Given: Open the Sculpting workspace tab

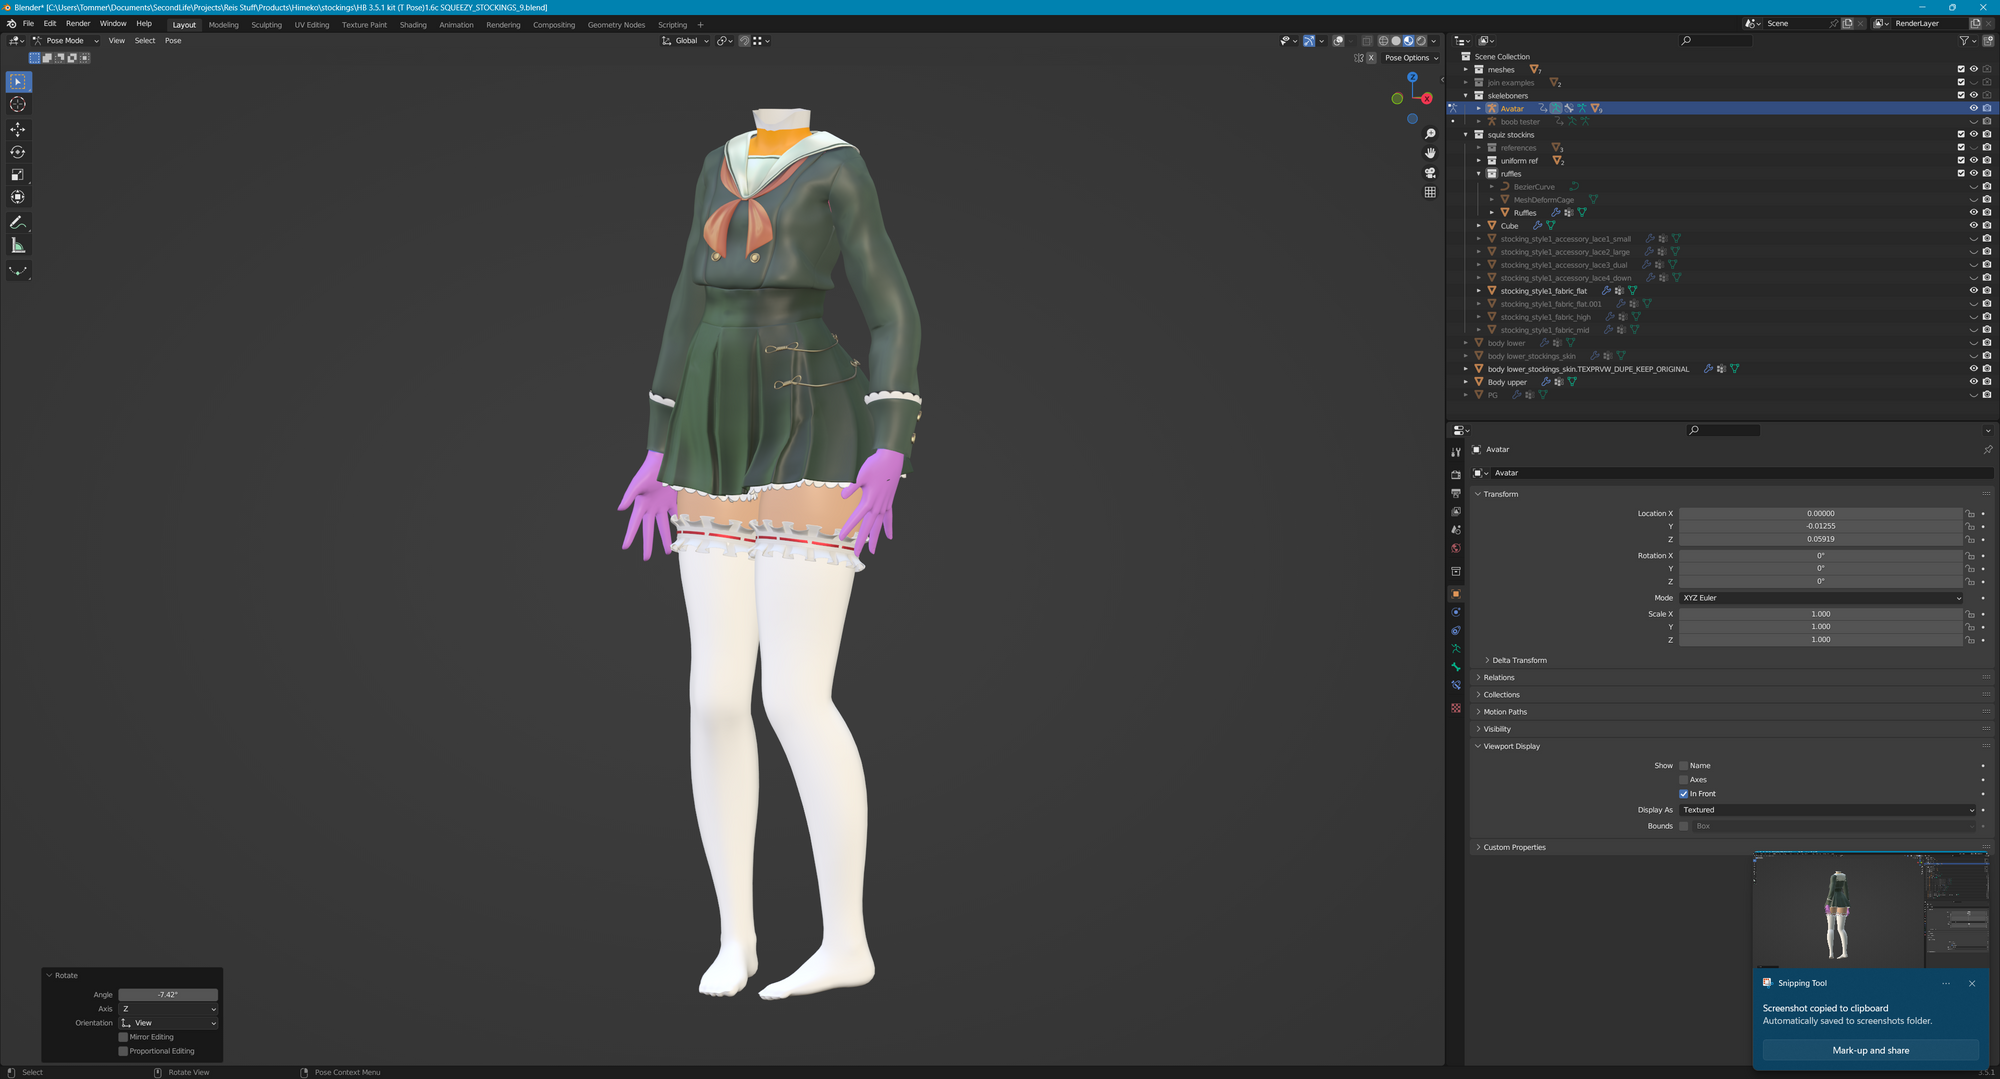Looking at the screenshot, I should (266, 25).
